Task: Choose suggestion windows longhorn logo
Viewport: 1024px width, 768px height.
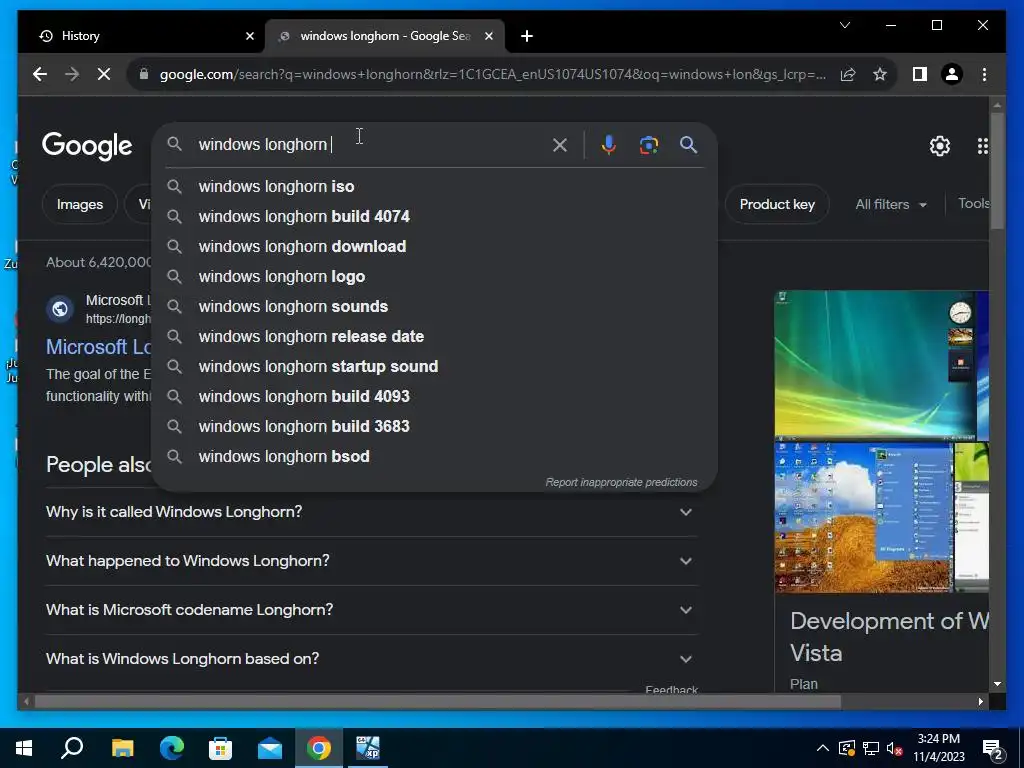Action: point(434,276)
